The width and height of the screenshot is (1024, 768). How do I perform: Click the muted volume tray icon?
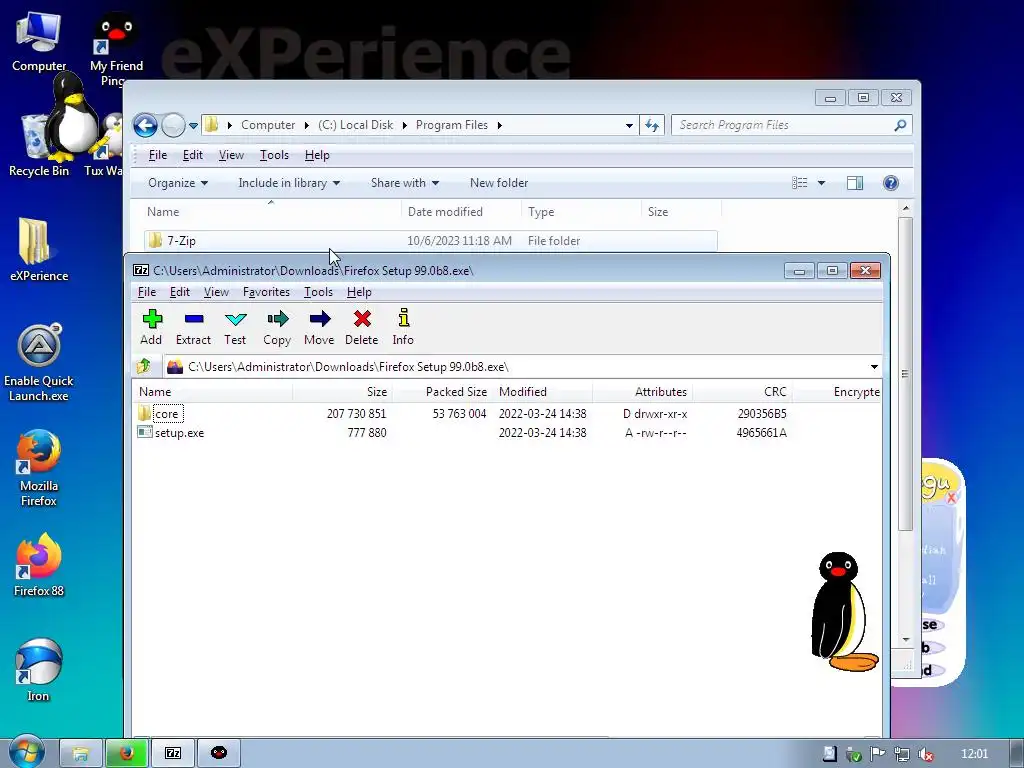coord(925,754)
